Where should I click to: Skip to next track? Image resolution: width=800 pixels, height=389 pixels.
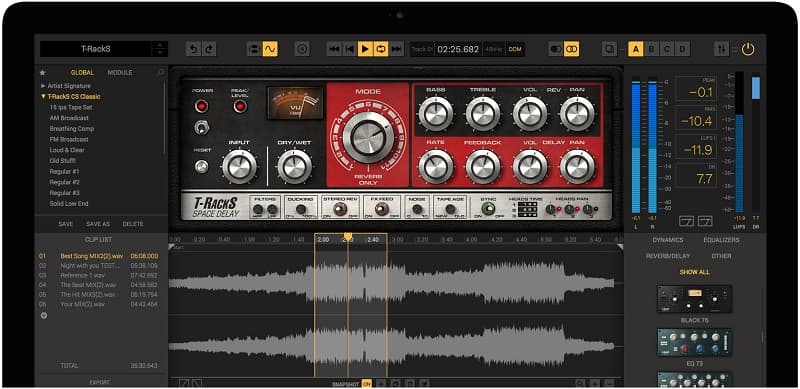click(396, 49)
